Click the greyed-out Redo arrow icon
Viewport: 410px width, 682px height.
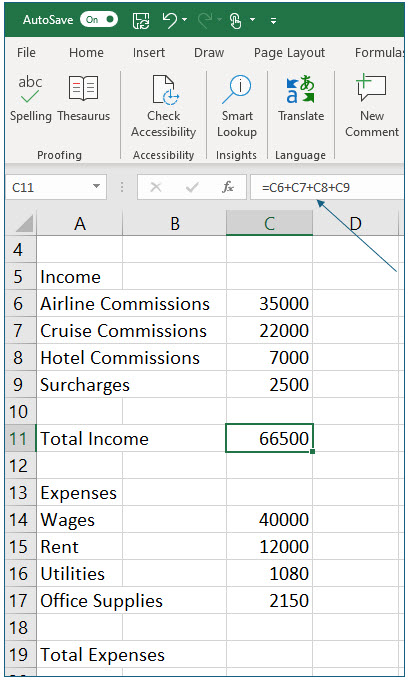(x=205, y=20)
